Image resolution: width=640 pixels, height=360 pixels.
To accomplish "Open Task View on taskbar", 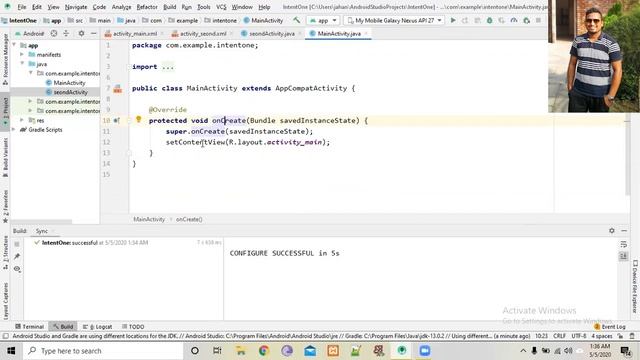I will point(217,351).
